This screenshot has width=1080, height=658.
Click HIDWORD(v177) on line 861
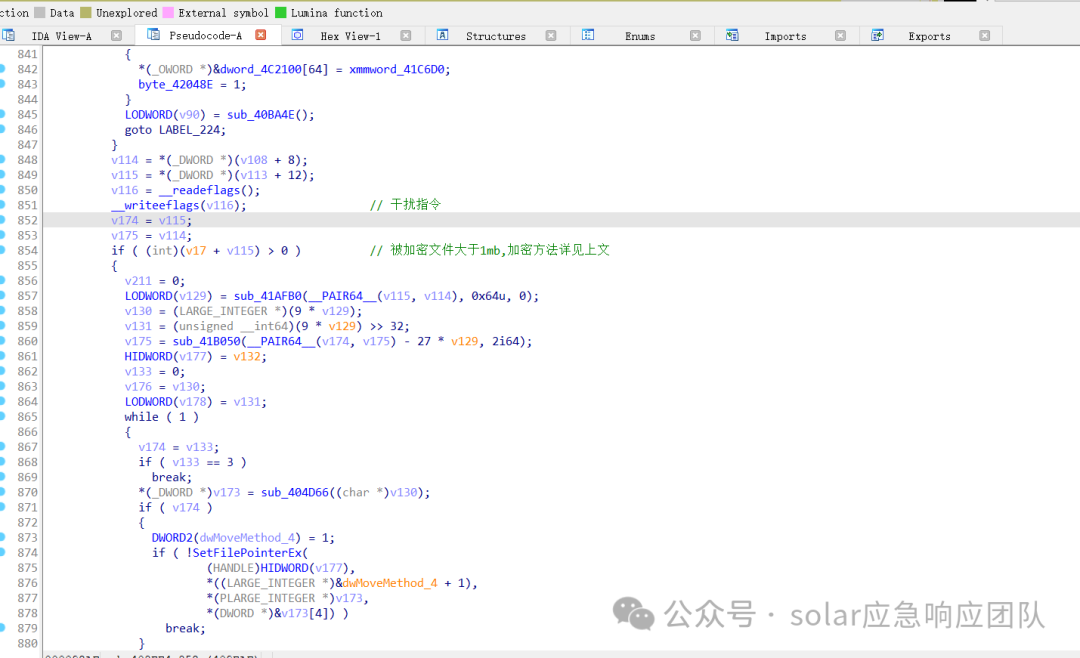click(169, 356)
